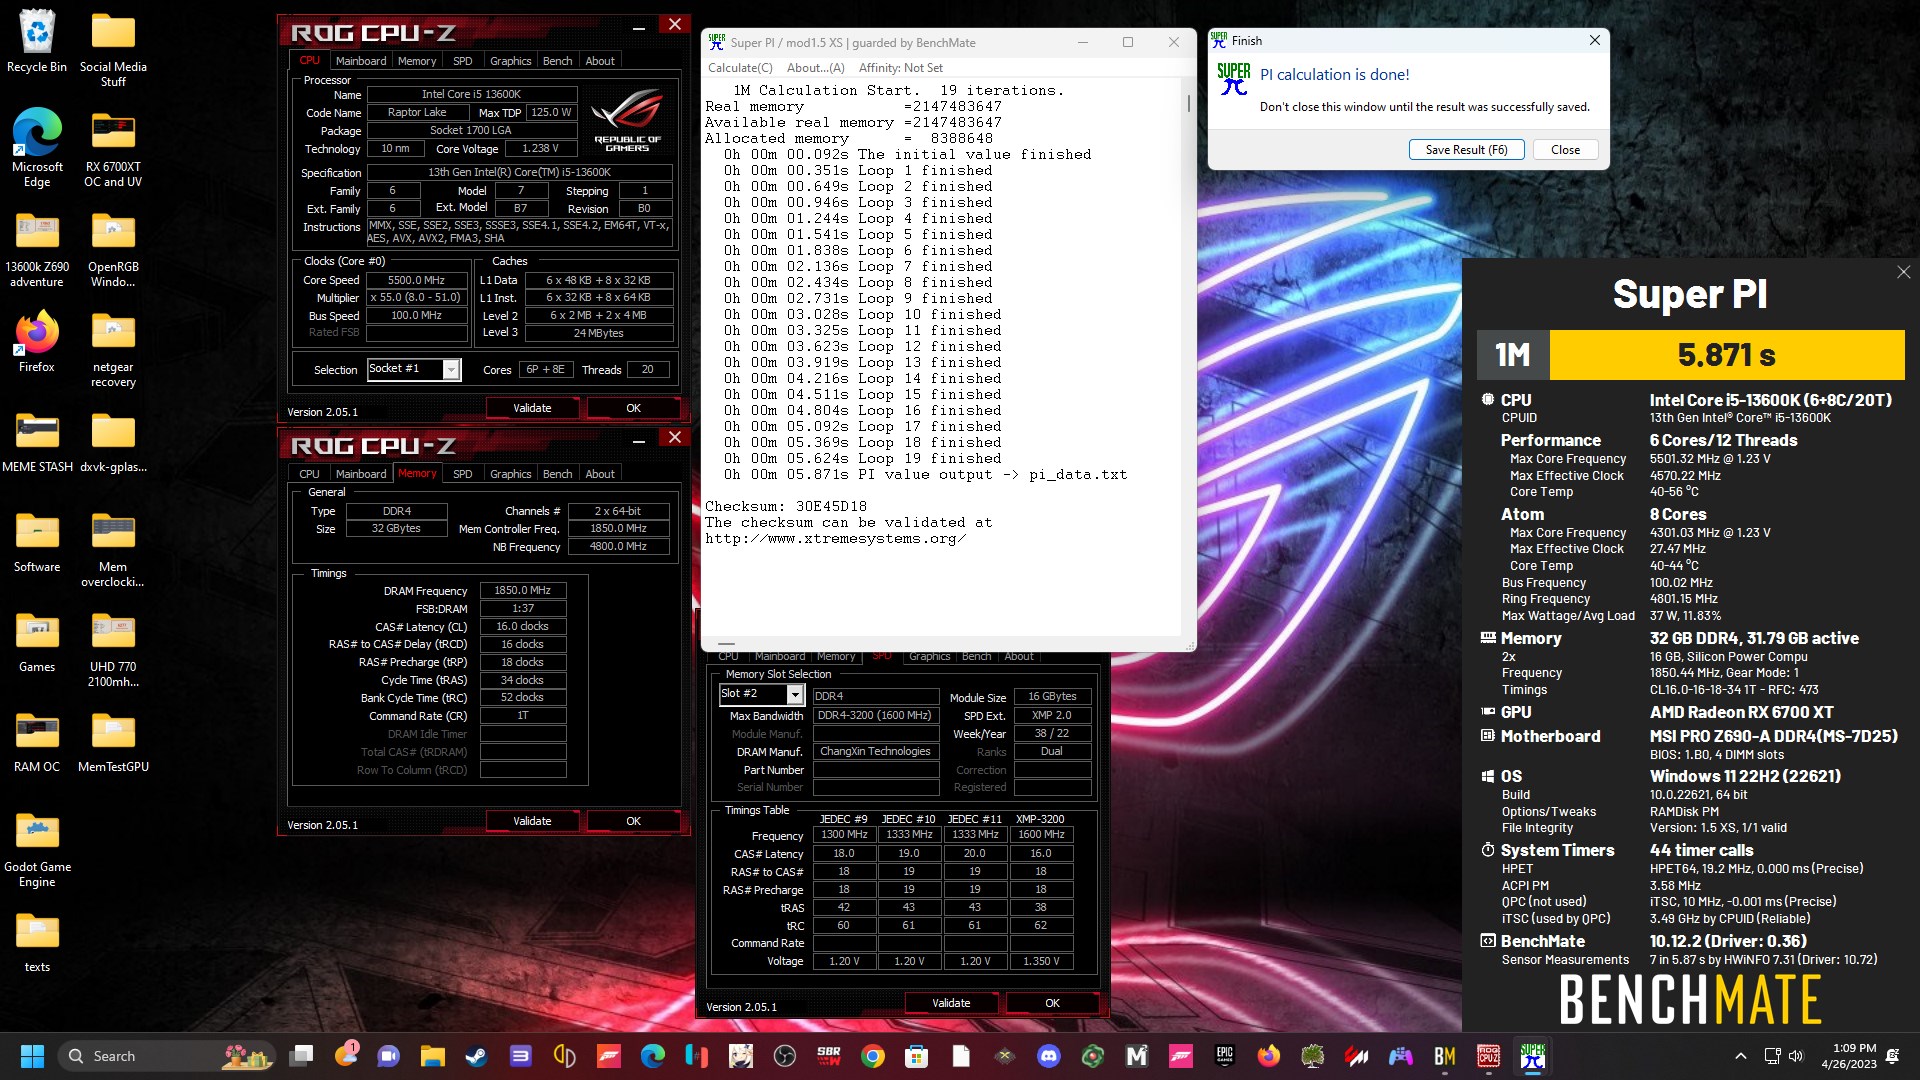The image size is (1920, 1080).
Task: Open the Software folder on the desktop
Action: [37, 541]
